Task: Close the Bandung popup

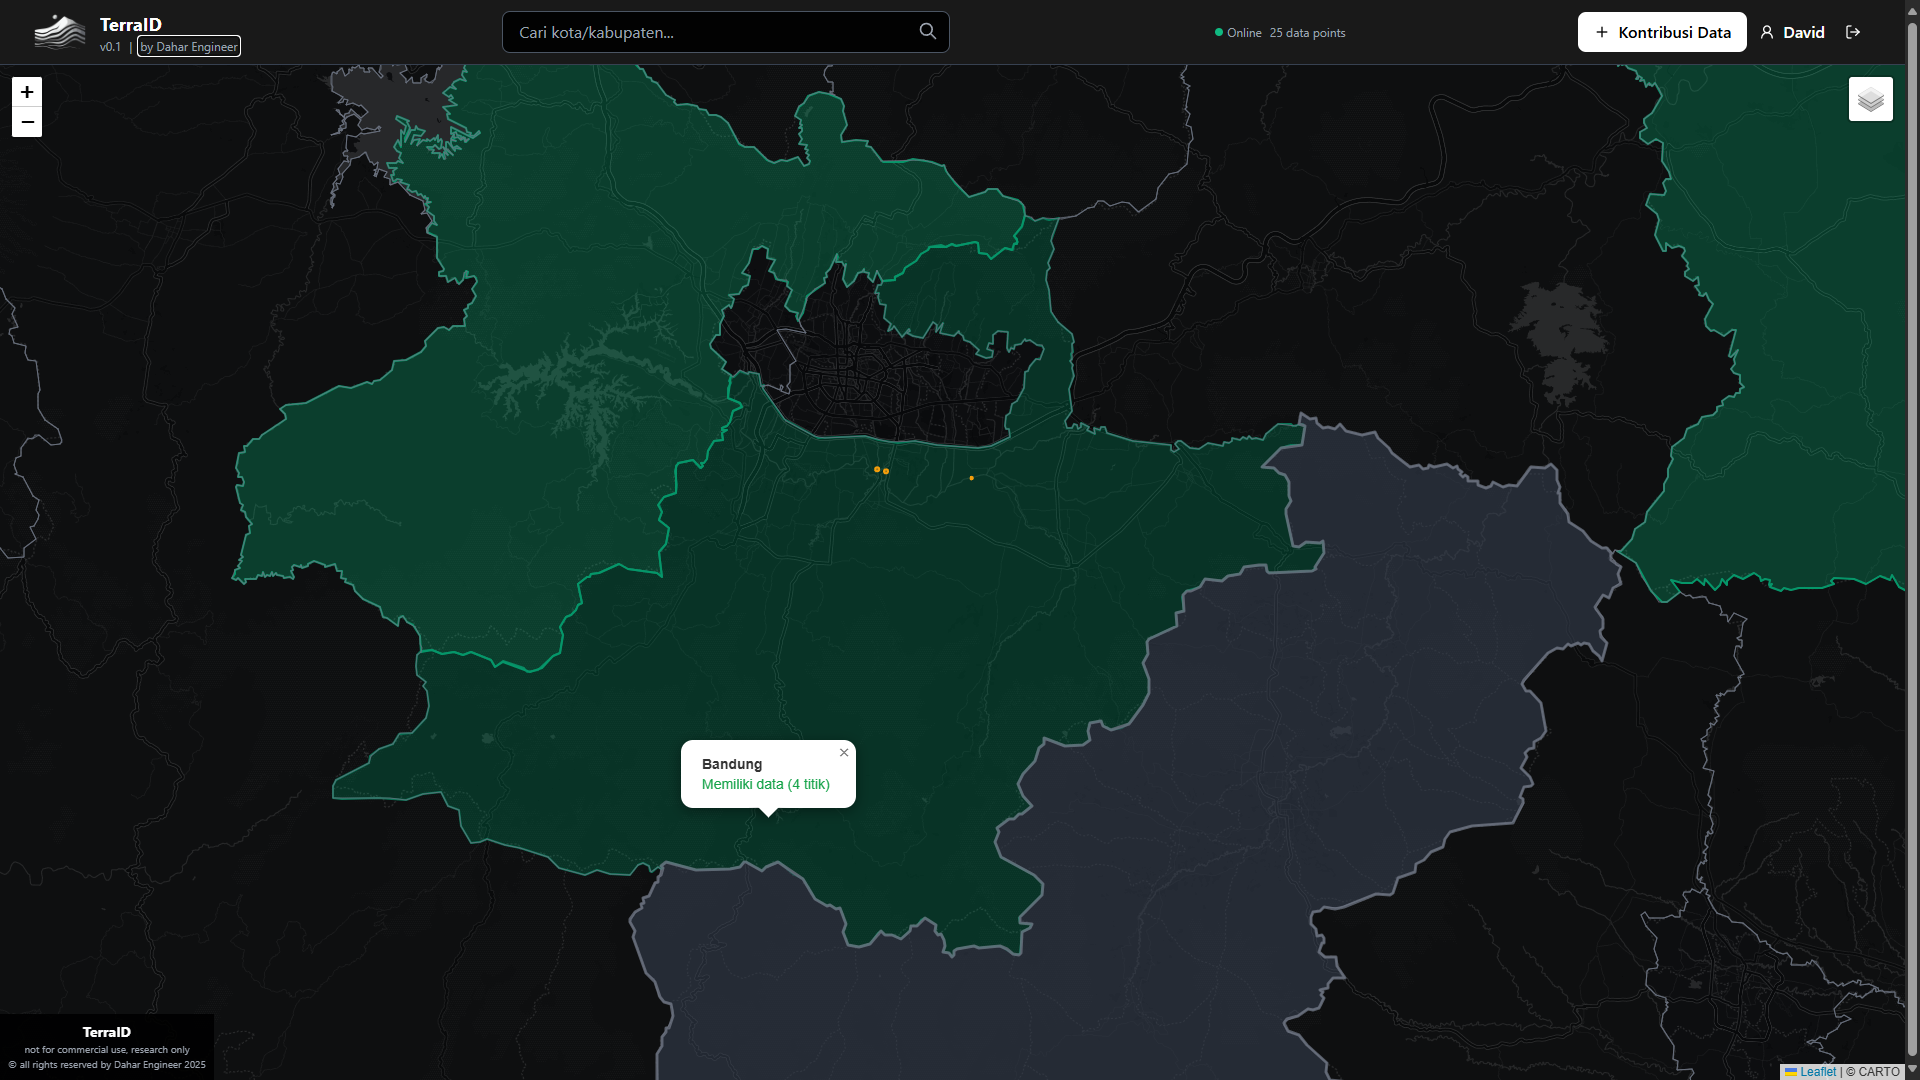Action: click(844, 753)
